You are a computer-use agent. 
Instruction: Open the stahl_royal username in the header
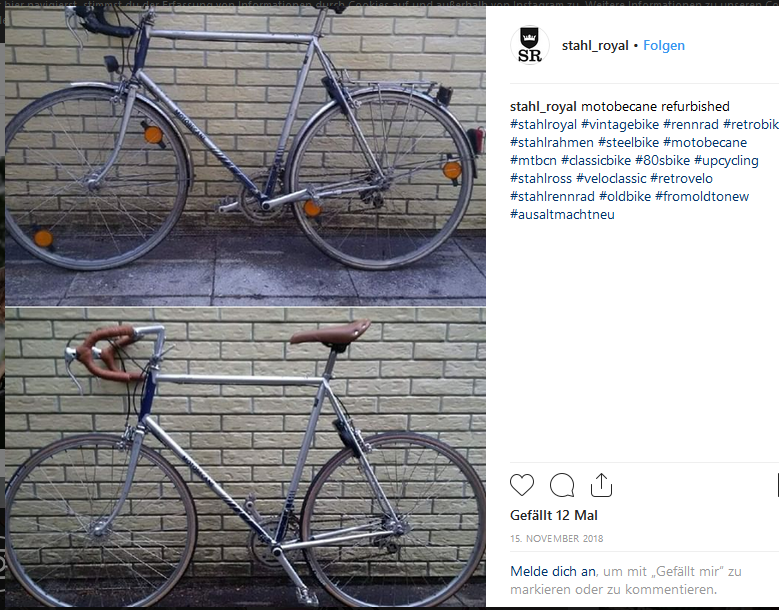coord(595,45)
